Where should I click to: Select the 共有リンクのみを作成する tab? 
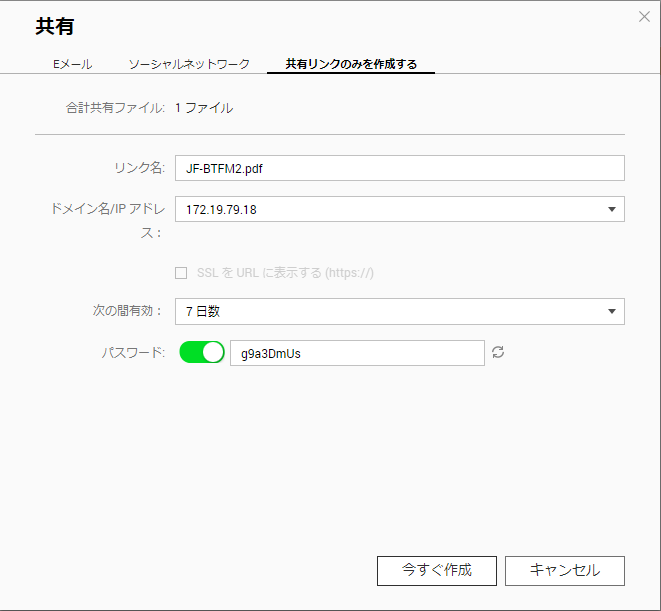pos(351,64)
